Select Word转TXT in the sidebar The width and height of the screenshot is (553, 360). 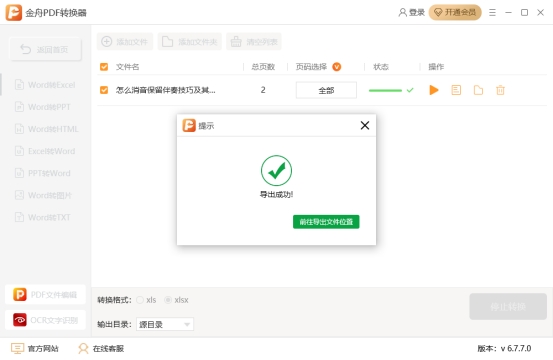click(x=43, y=217)
